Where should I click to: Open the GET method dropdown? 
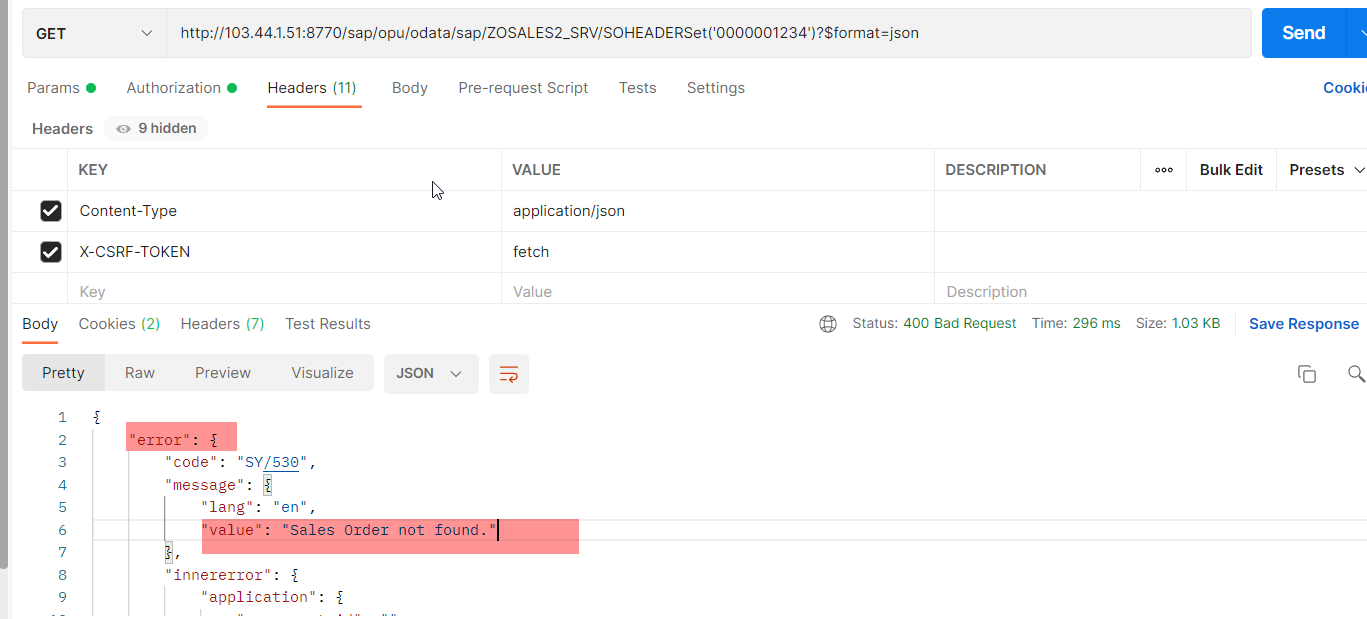[x=94, y=33]
